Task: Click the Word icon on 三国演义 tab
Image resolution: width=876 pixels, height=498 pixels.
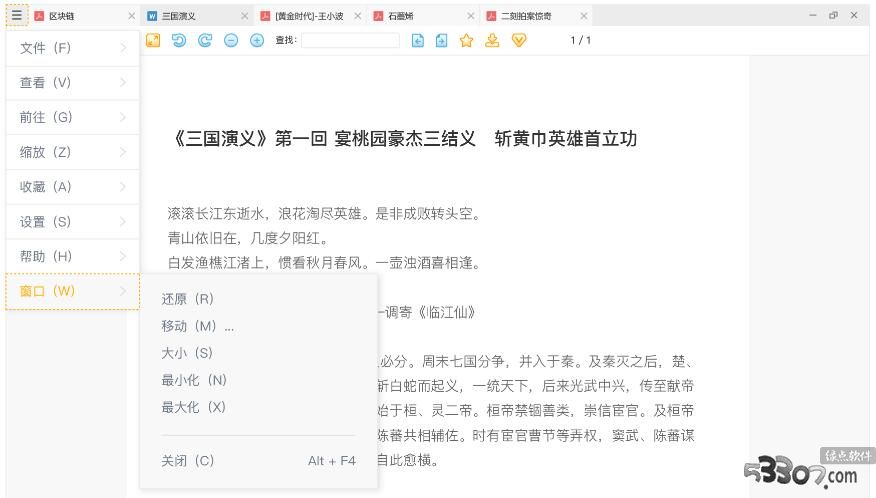Action: [x=152, y=16]
